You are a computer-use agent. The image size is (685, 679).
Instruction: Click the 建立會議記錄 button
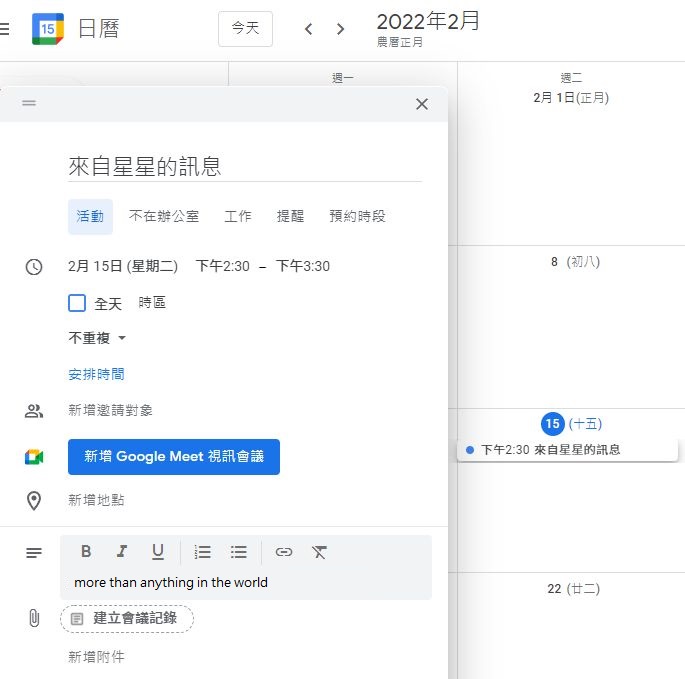click(127, 619)
